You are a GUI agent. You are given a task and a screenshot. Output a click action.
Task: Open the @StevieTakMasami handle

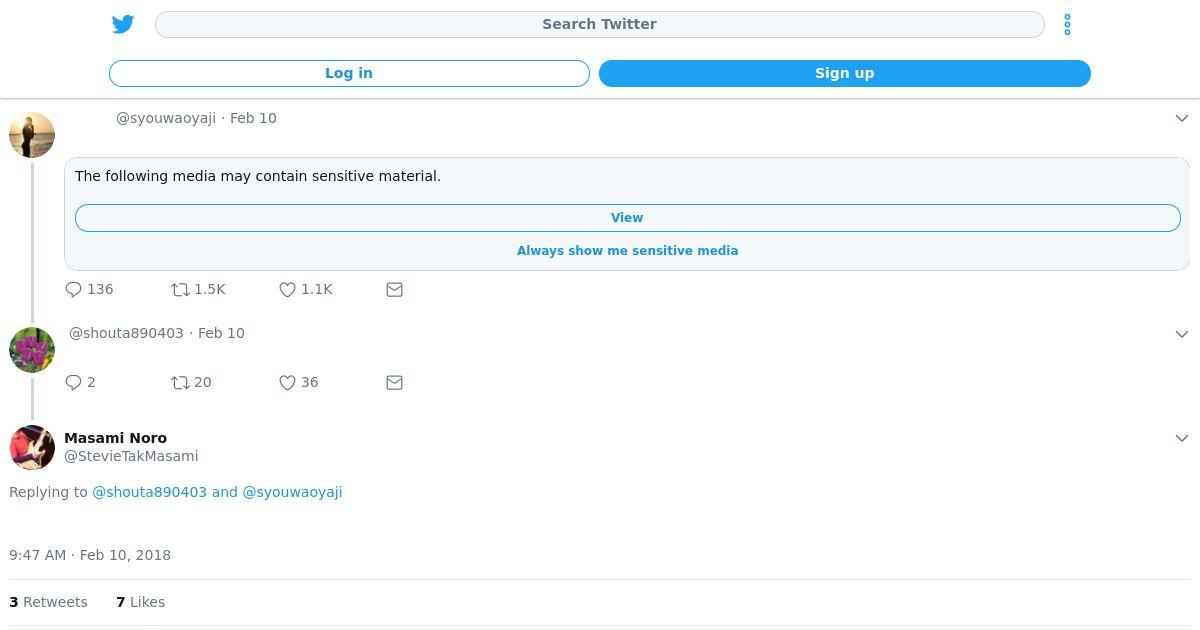[131, 456]
